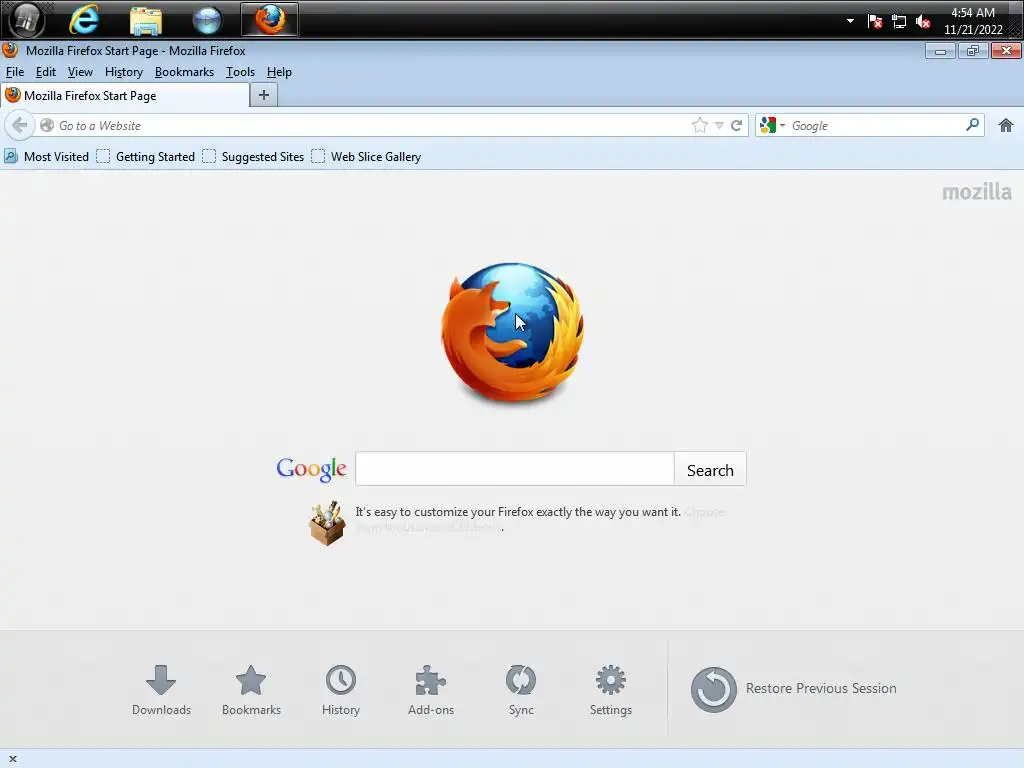Image resolution: width=1024 pixels, height=768 pixels.
Task: Click the muted volume tray icon
Action: 923,21
